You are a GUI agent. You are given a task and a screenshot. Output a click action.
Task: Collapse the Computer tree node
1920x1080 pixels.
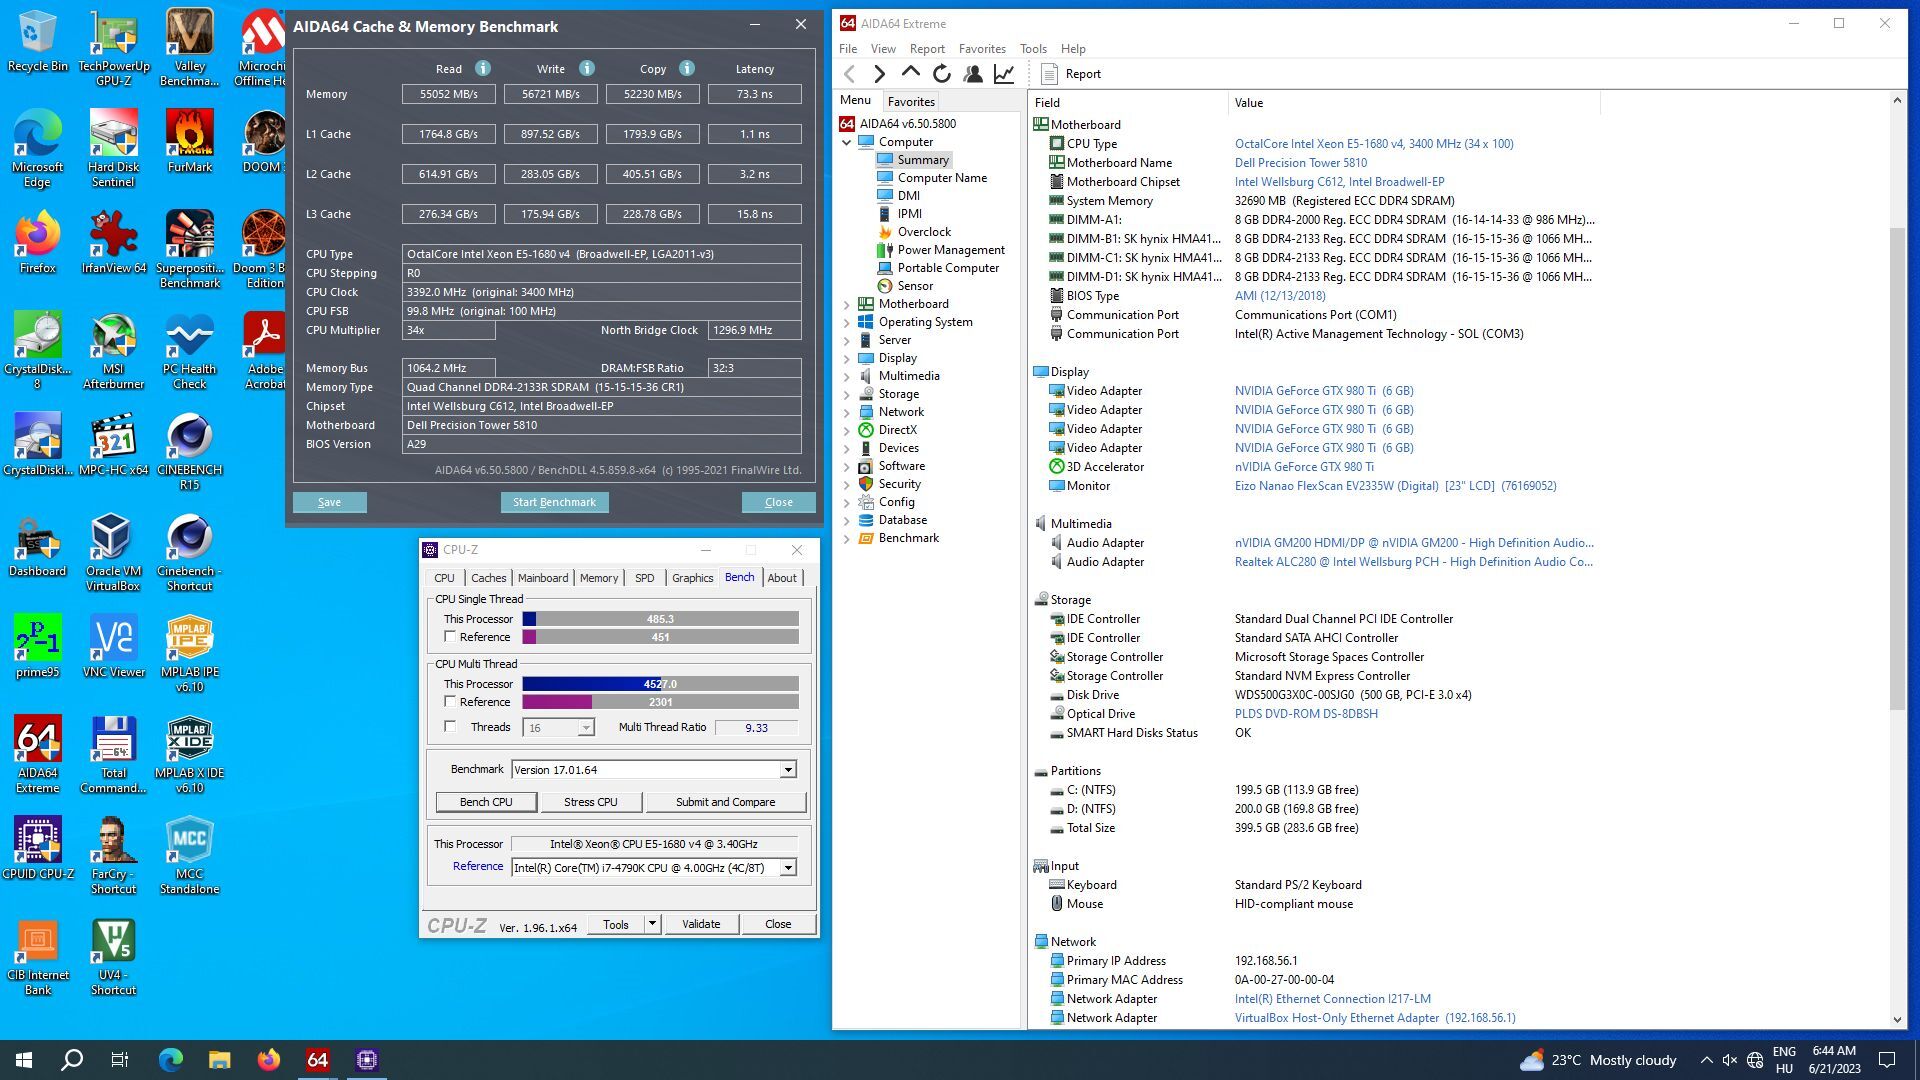point(847,142)
